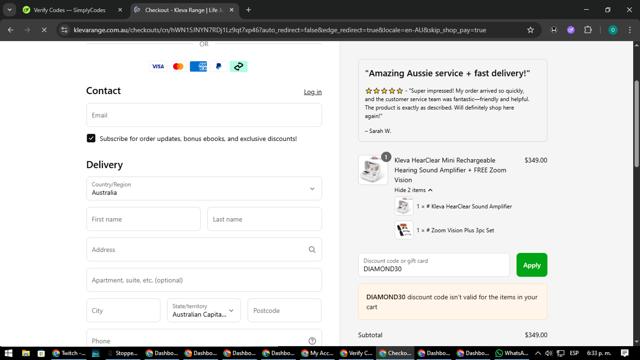Click the Kleva HearClear Sound Amplifier item thumbnail

(x=403, y=207)
